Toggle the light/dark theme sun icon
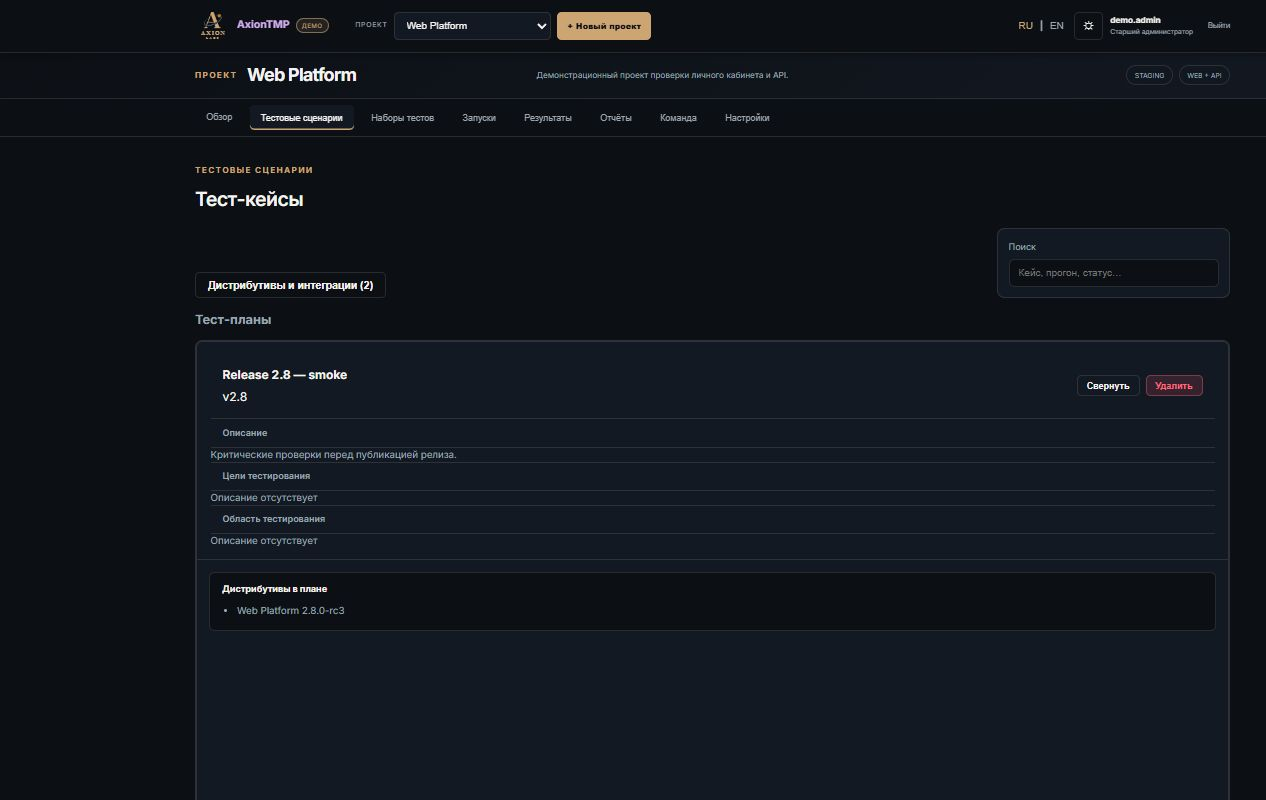Screen dimensions: 1266x800 [x=1088, y=26]
